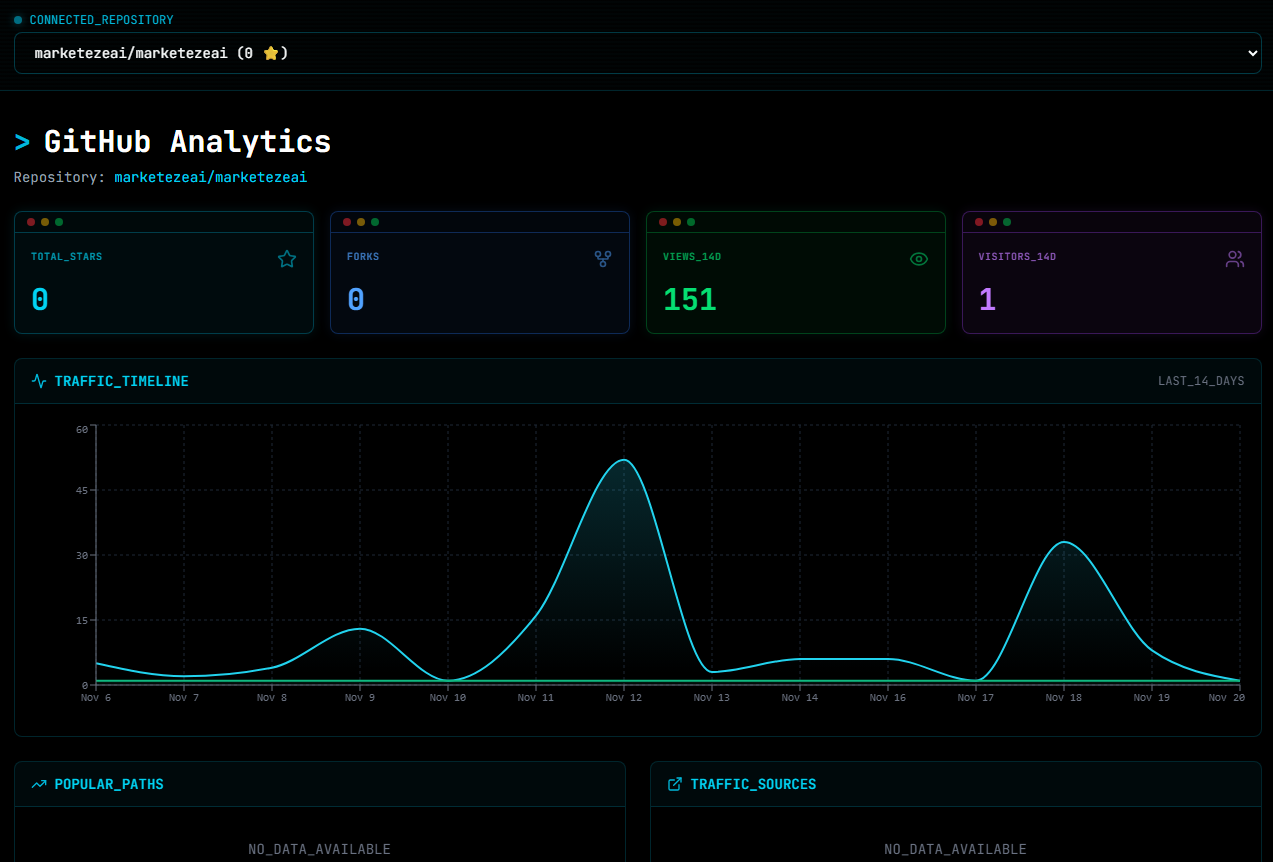Click the 151 views count value
Screen dimensions: 1273x862
click(689, 298)
